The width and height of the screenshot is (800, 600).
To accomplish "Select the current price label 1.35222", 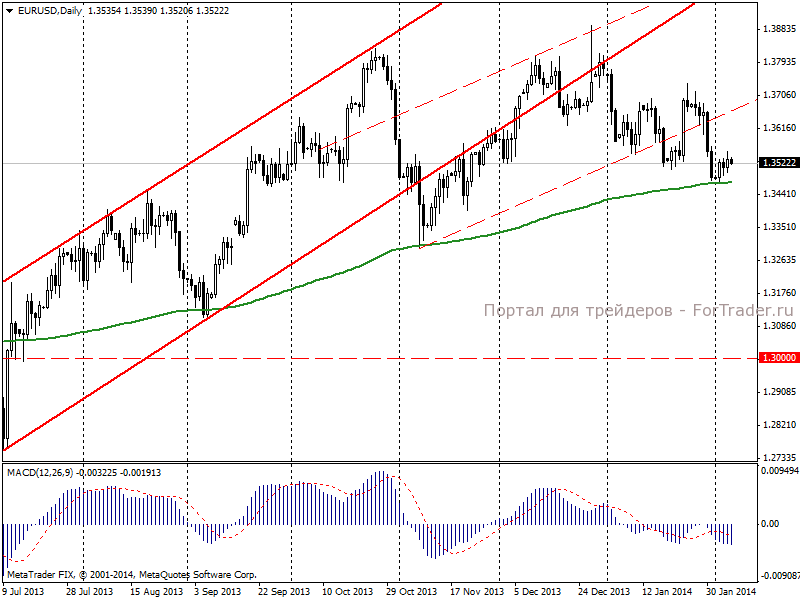I will [779, 163].
